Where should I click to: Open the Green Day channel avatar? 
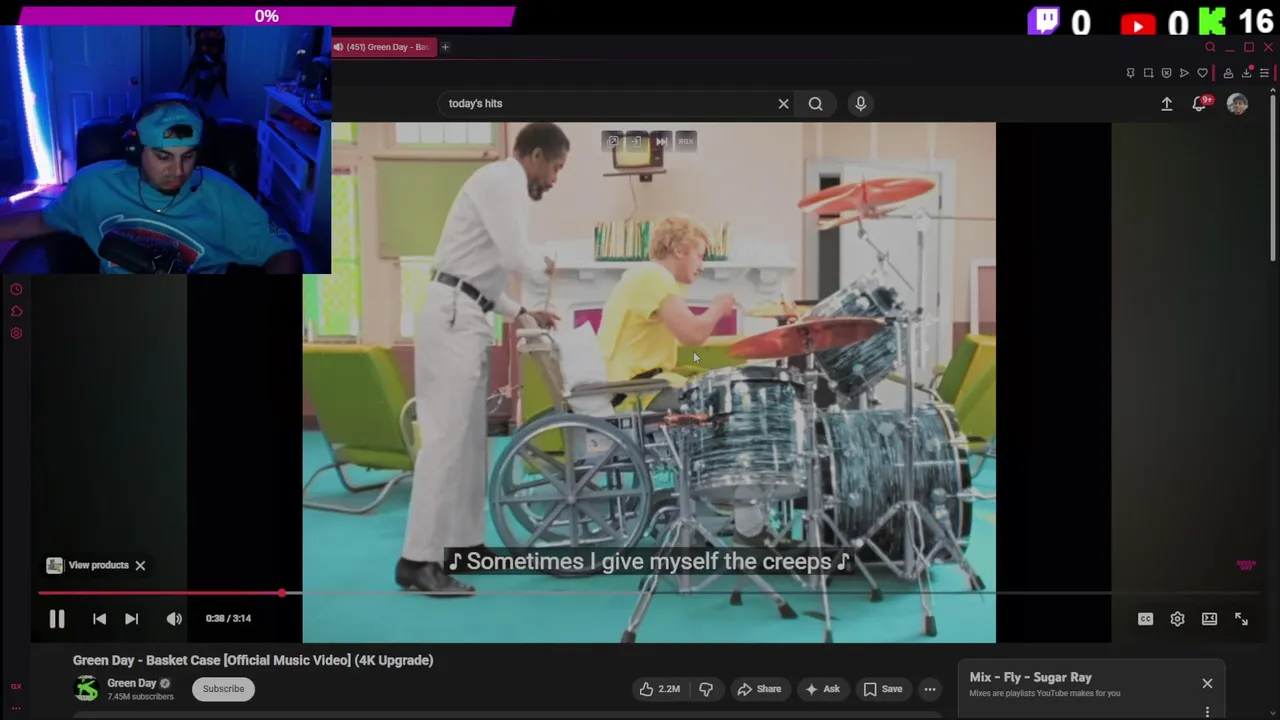(x=87, y=688)
